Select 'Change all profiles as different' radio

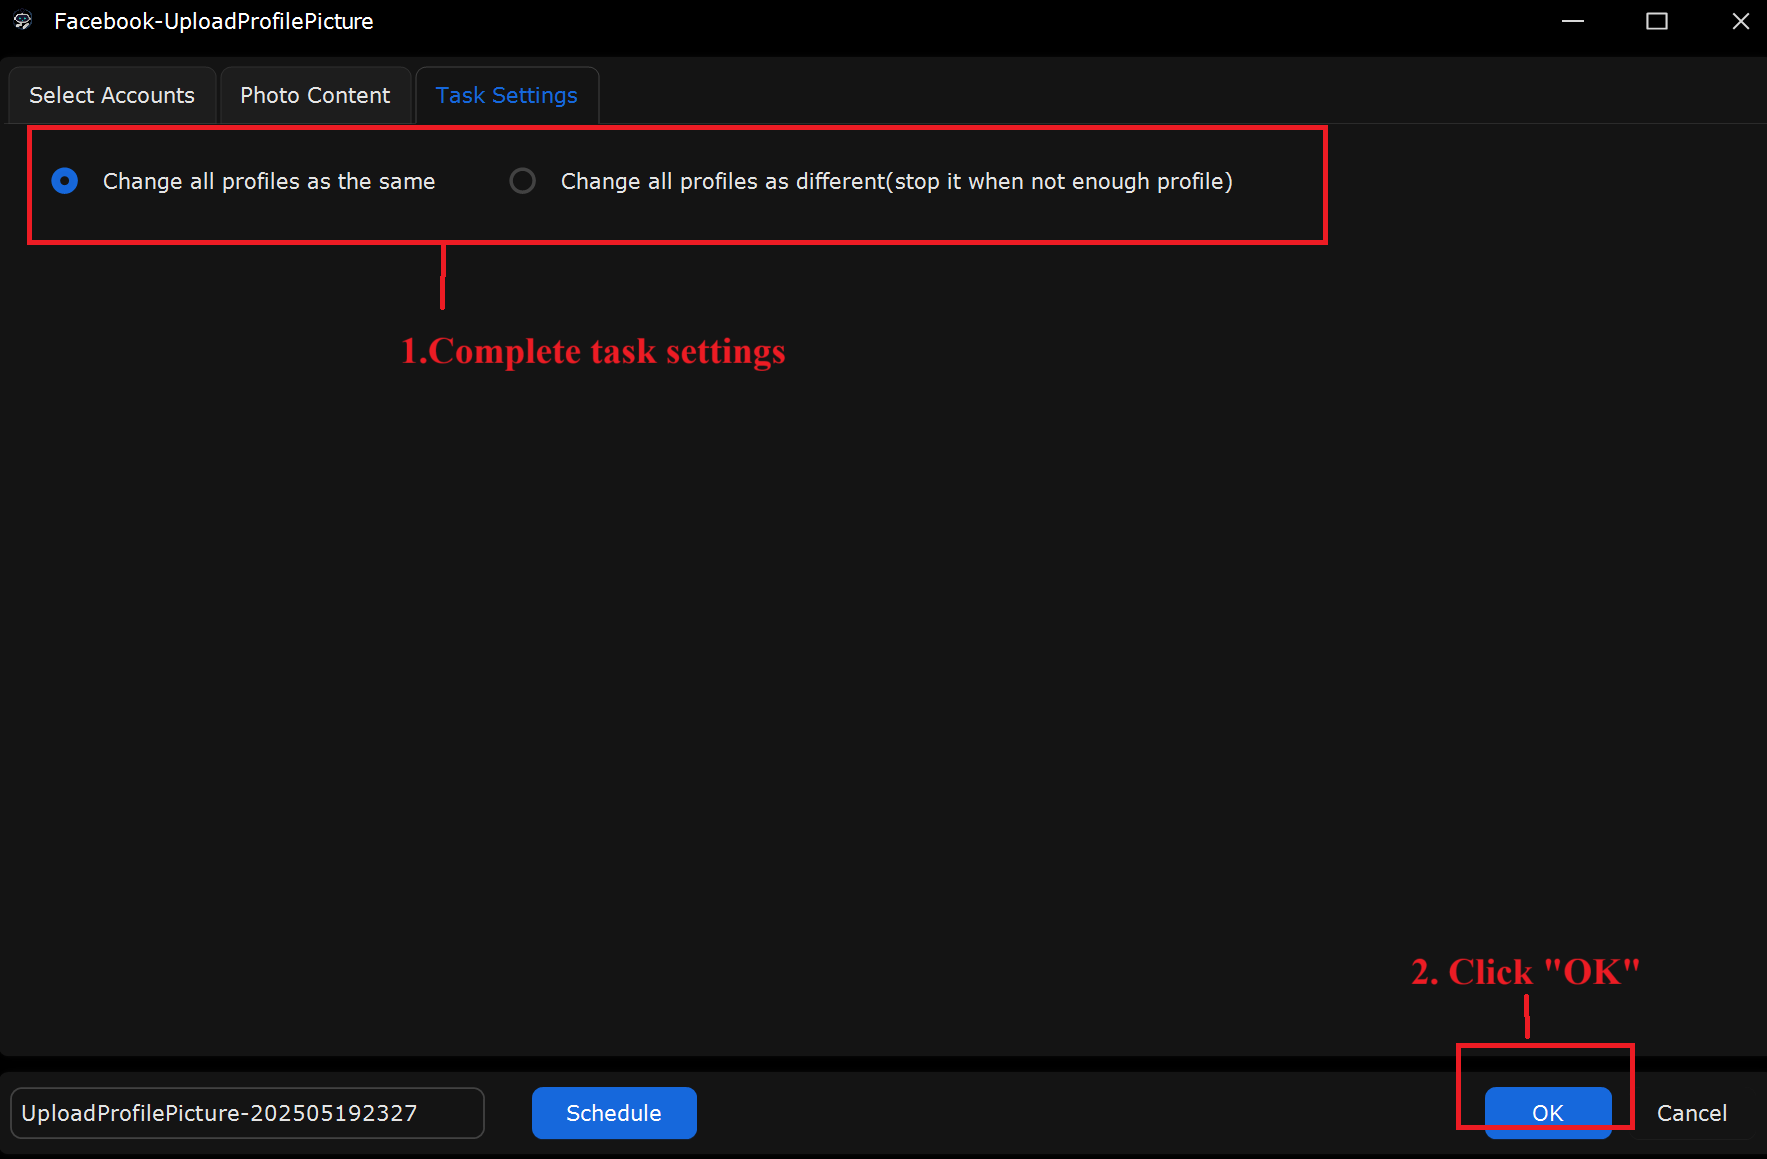coord(522,181)
